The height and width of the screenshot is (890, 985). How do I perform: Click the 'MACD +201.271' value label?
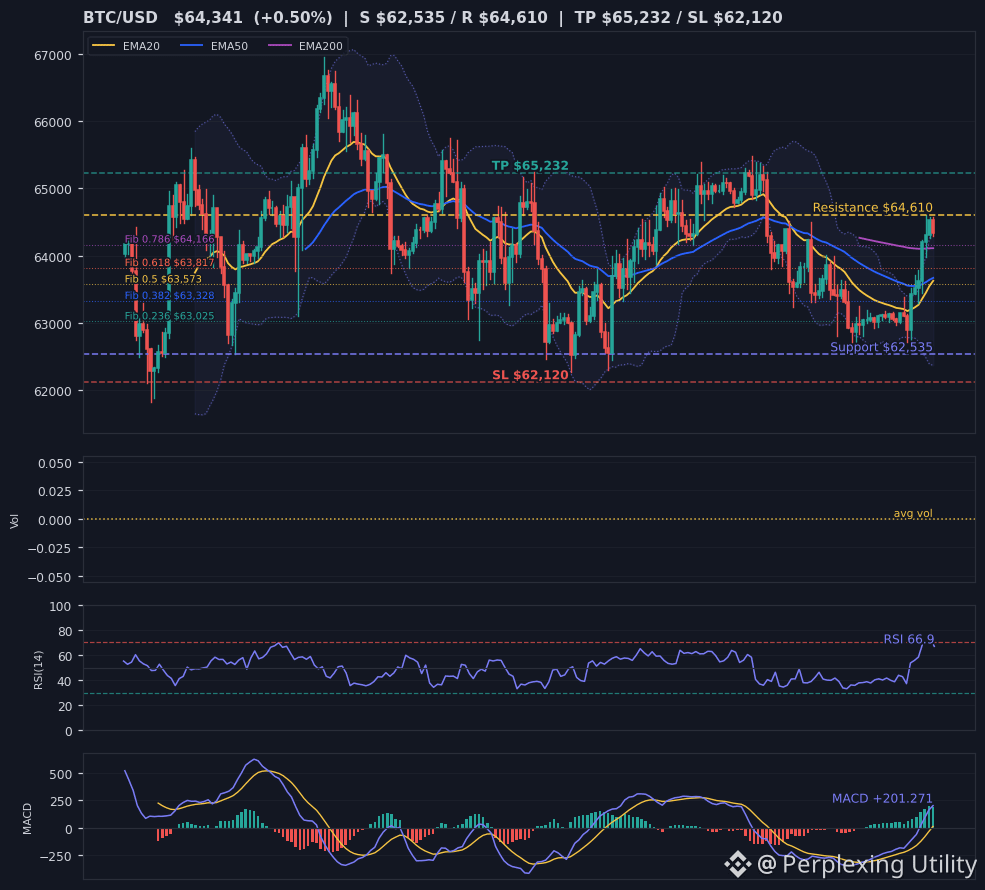click(x=882, y=798)
